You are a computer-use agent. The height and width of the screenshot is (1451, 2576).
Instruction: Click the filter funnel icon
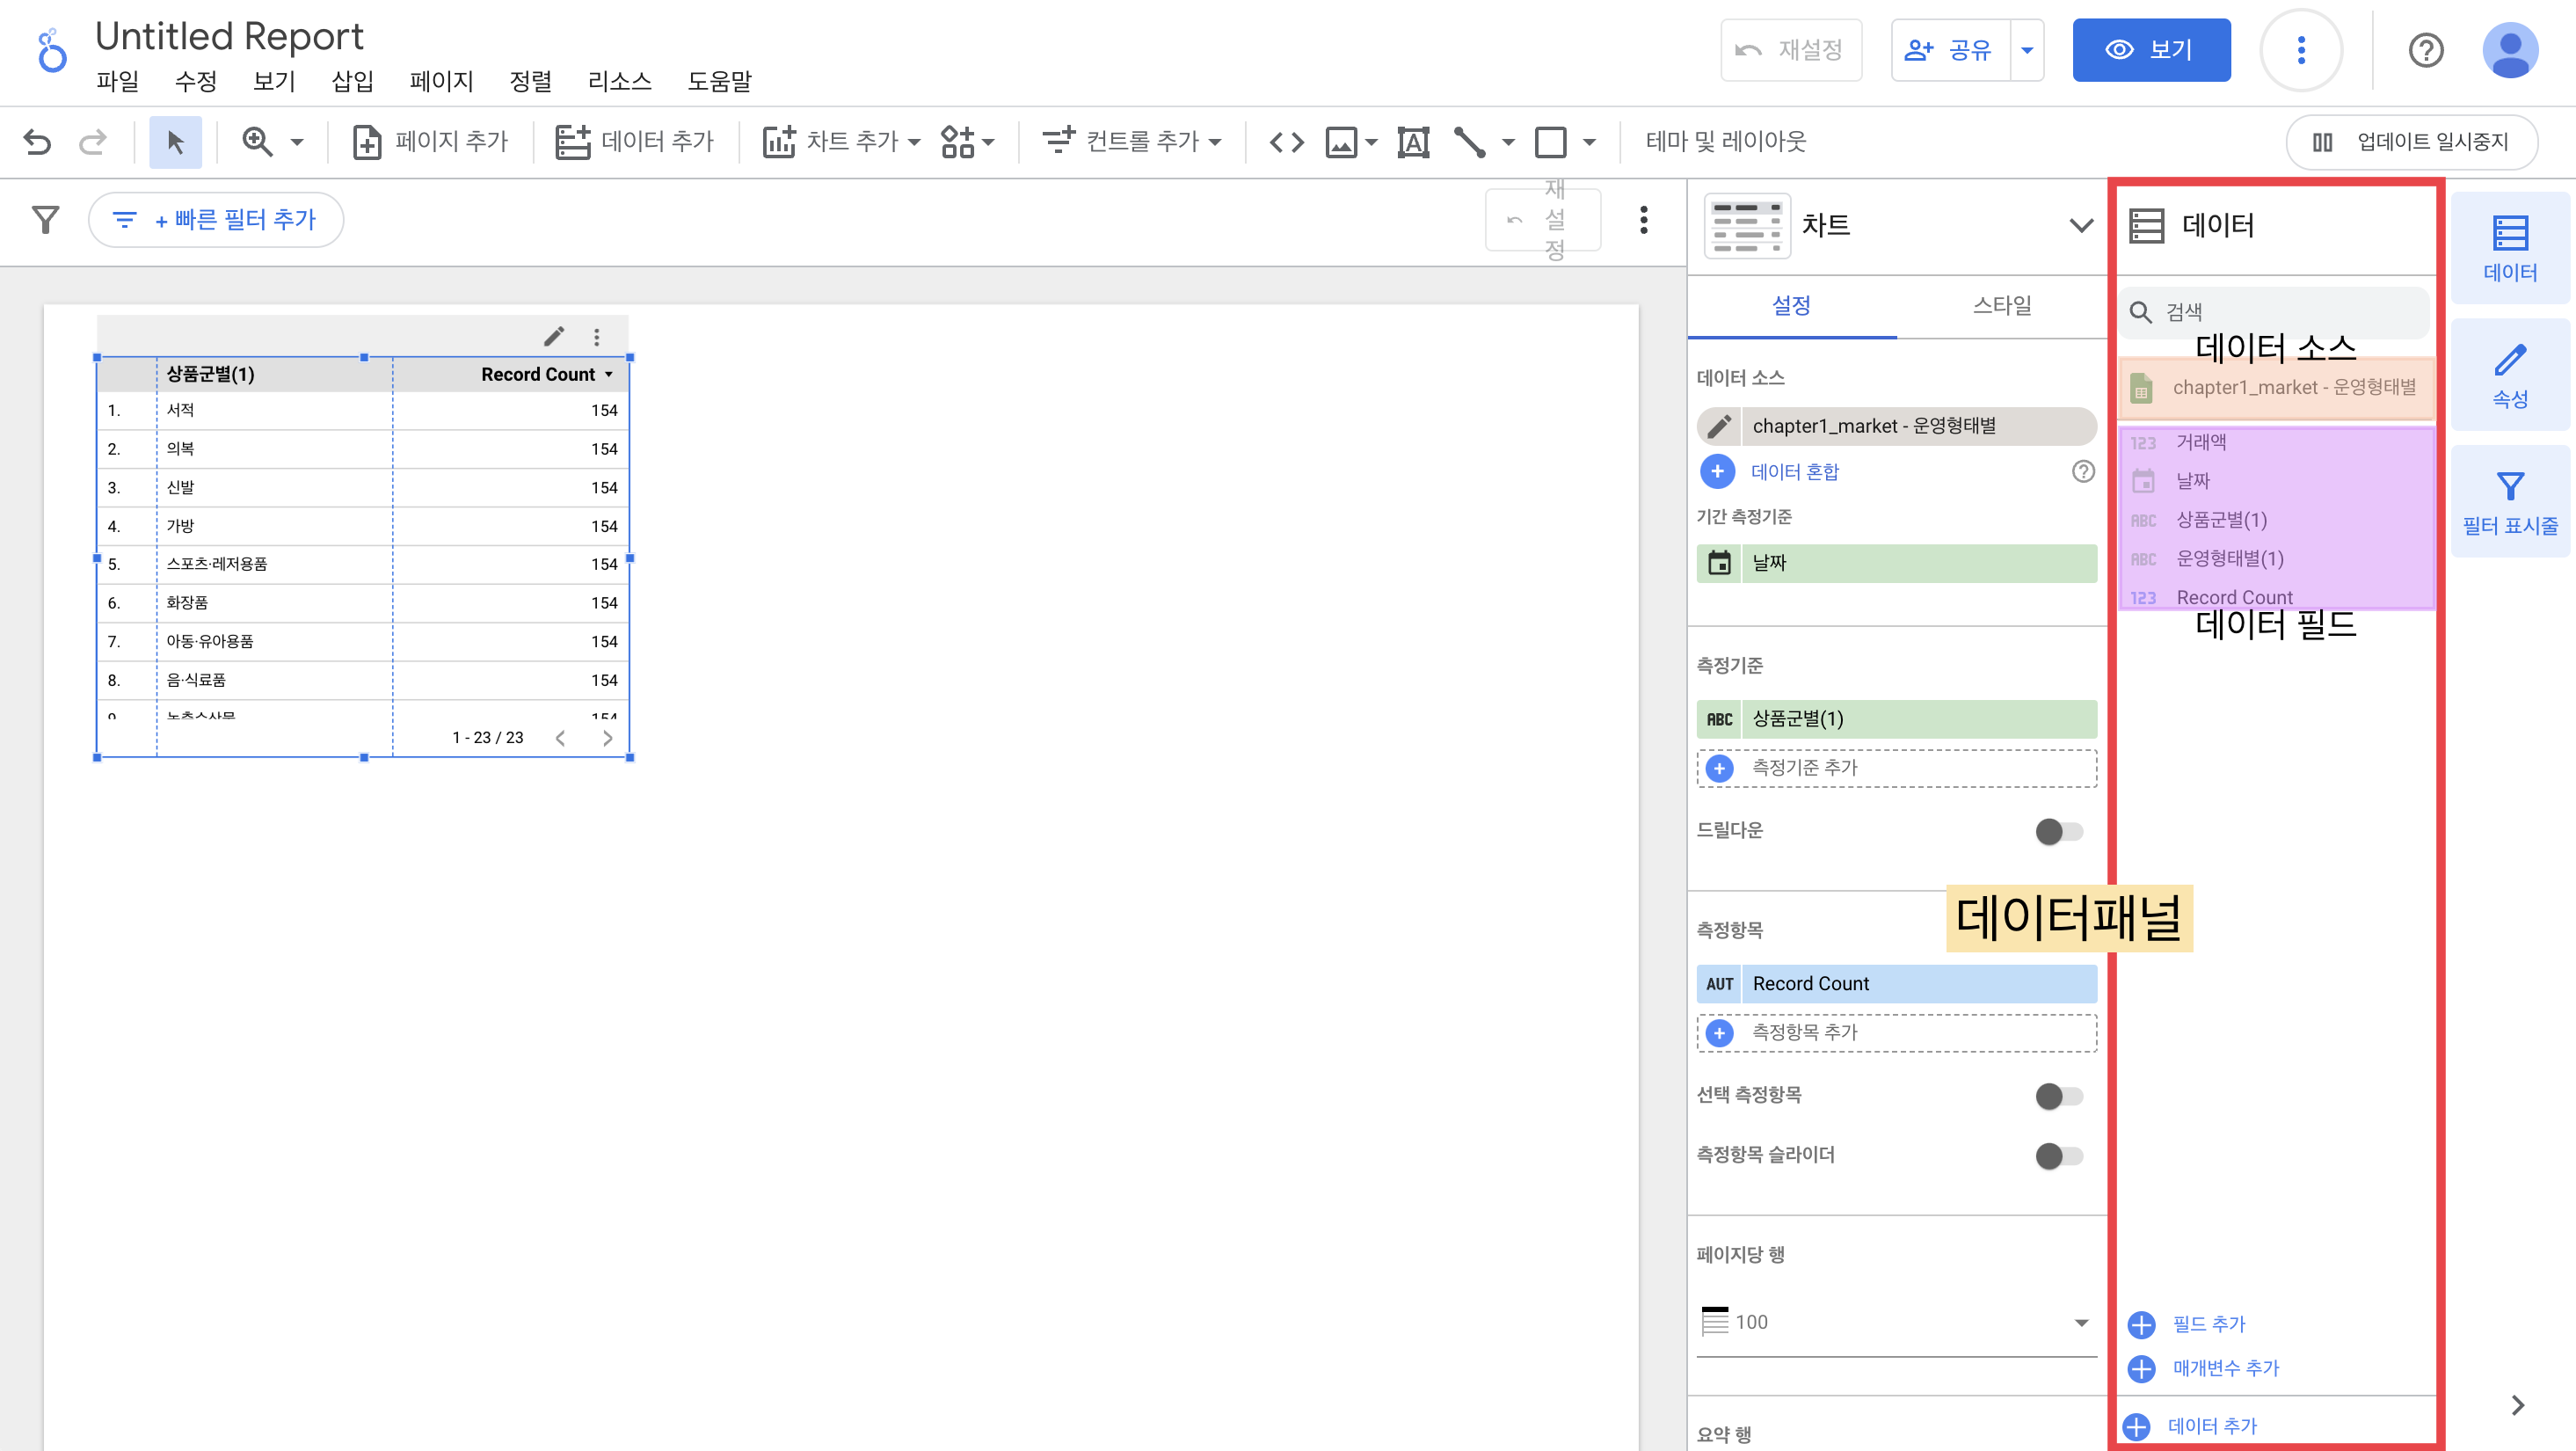pyautogui.click(x=45, y=219)
